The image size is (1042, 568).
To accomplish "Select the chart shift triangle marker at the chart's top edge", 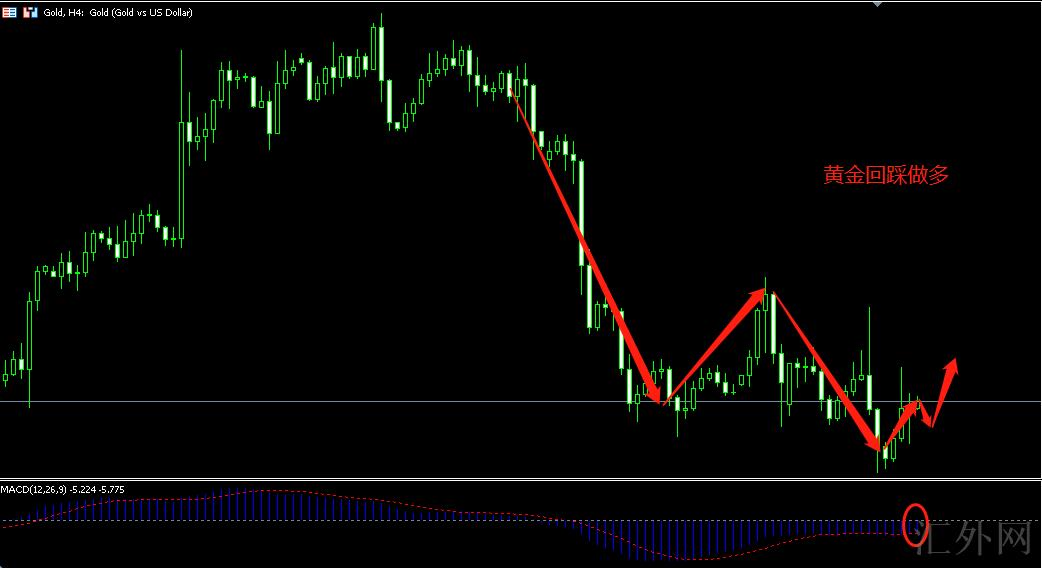I will (878, 4).
